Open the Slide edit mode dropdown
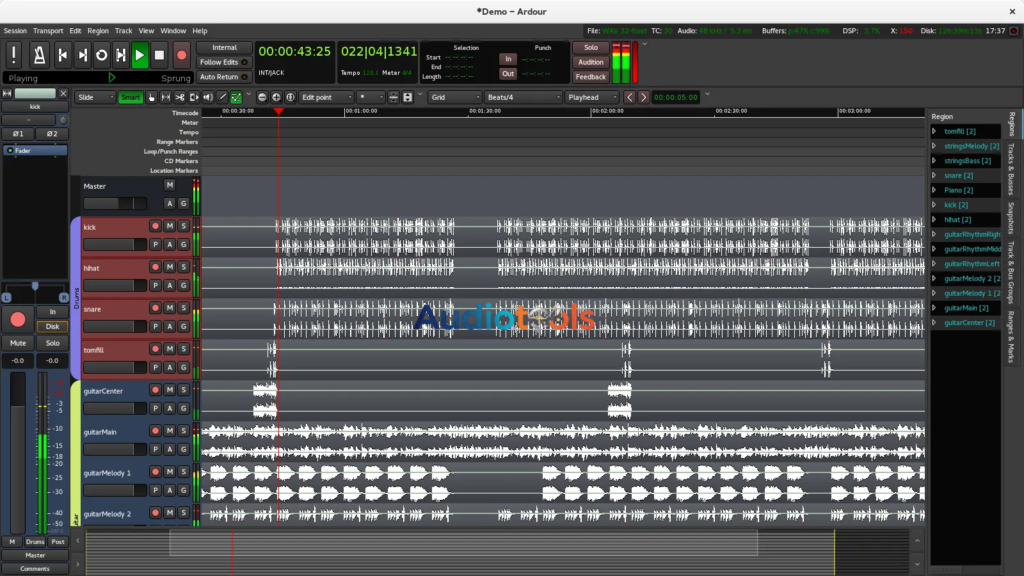 coord(95,97)
